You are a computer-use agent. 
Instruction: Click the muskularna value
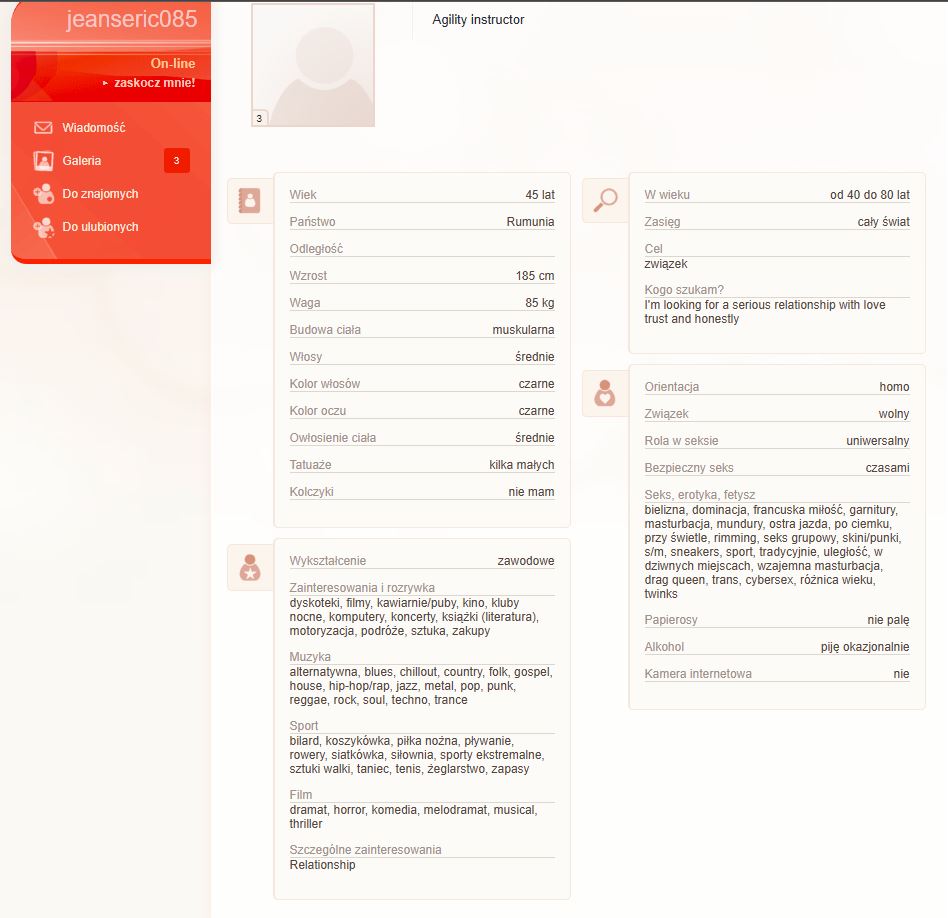click(524, 330)
